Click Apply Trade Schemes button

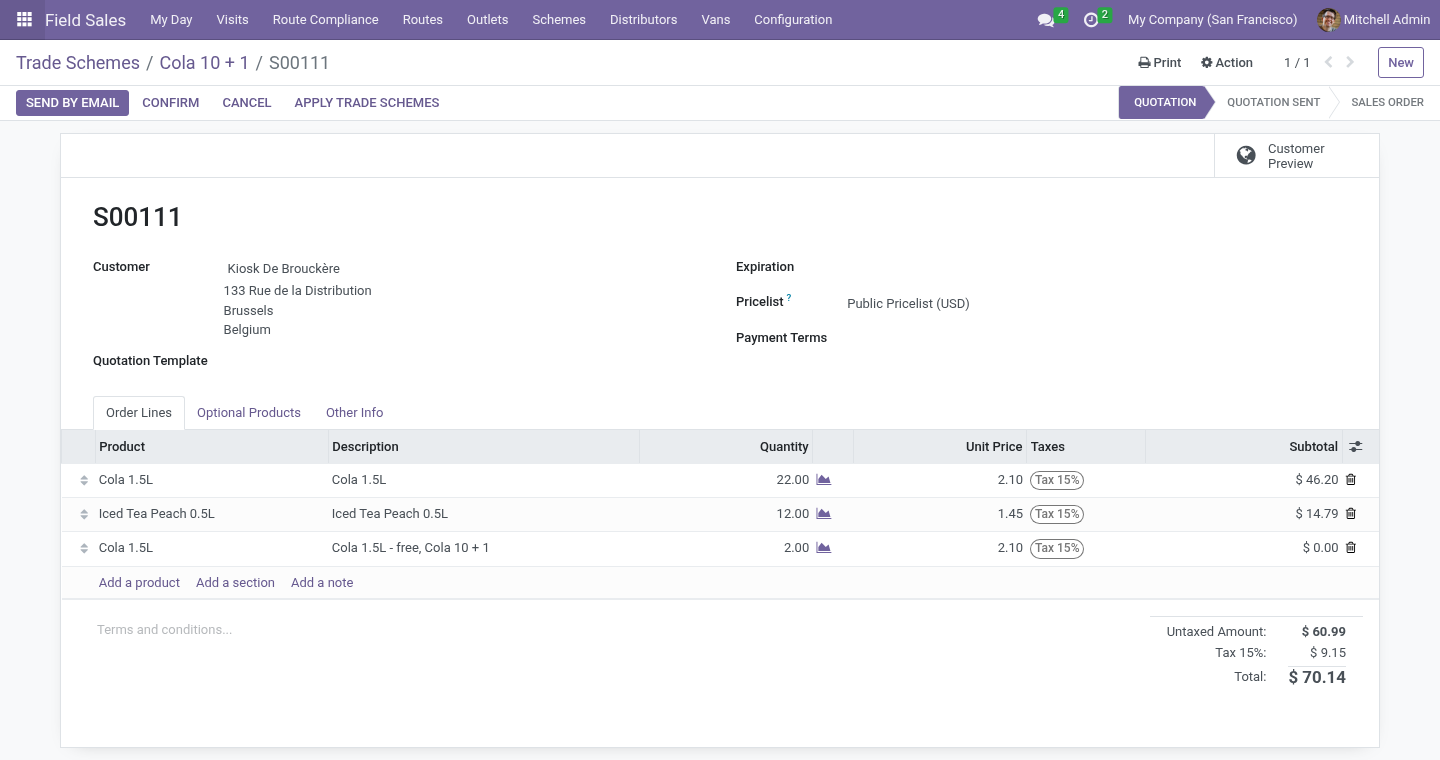(367, 103)
